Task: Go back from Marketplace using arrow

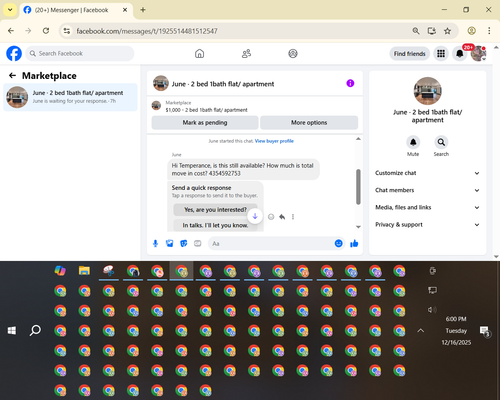Action: click(x=12, y=76)
